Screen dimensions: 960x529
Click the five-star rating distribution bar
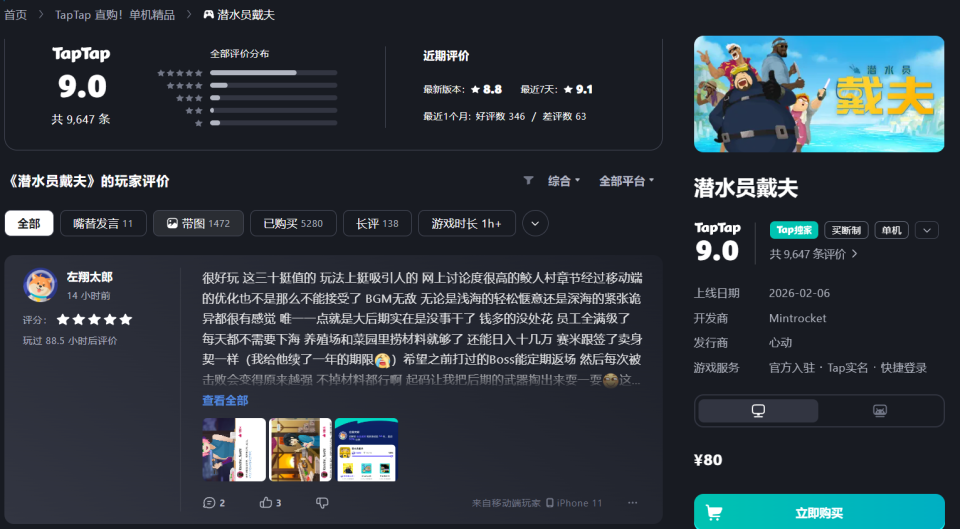tap(274, 73)
